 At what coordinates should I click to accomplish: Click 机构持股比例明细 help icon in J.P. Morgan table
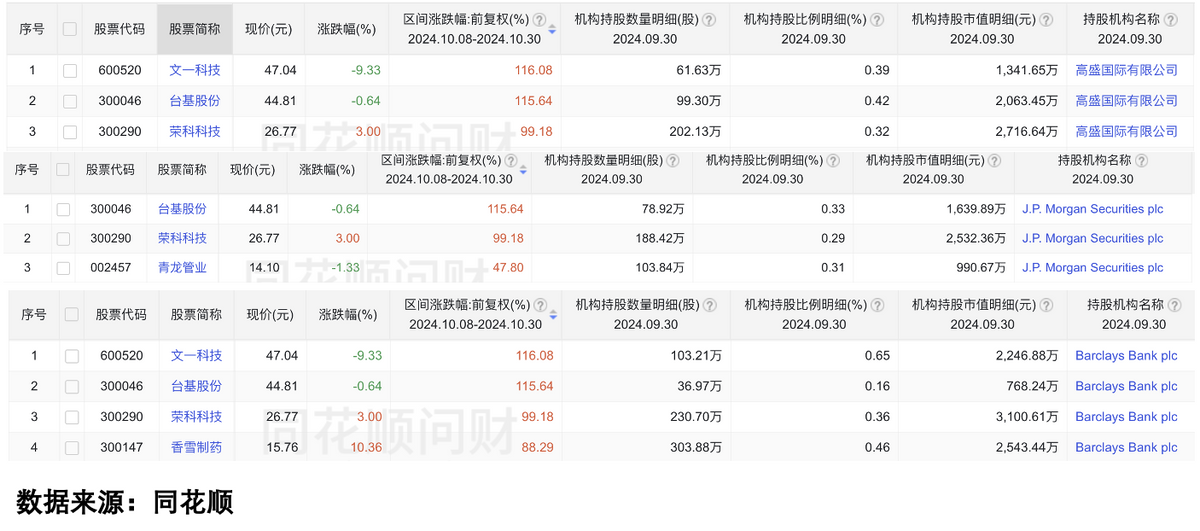point(832,161)
